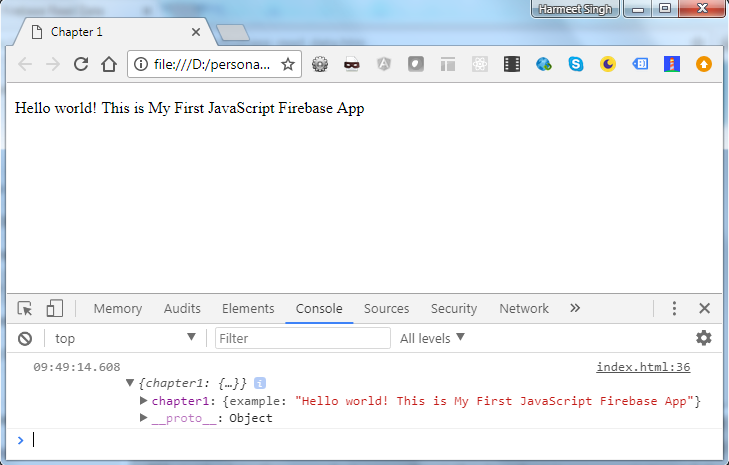Close the Chapter 1 tab
The image size is (729, 465).
point(196,32)
